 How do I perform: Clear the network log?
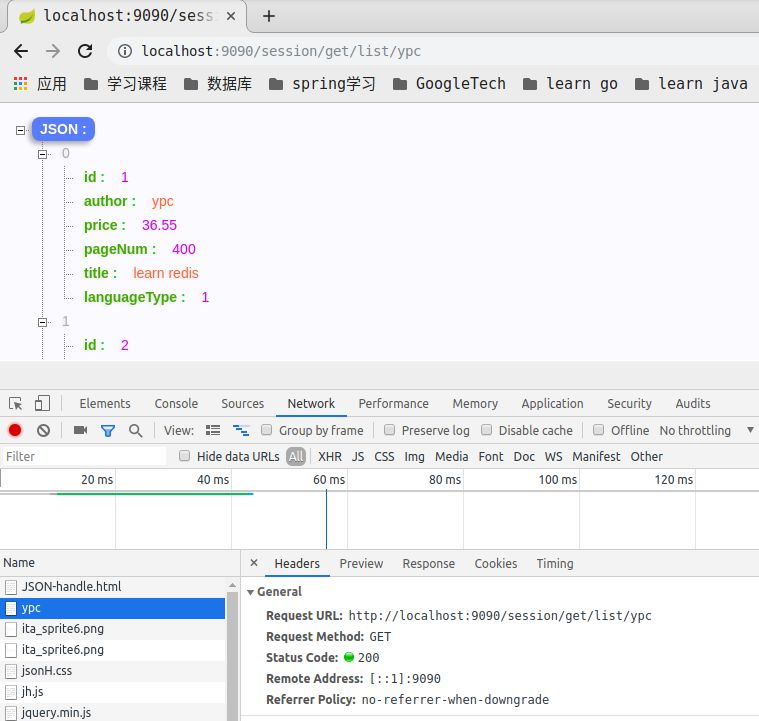point(43,430)
